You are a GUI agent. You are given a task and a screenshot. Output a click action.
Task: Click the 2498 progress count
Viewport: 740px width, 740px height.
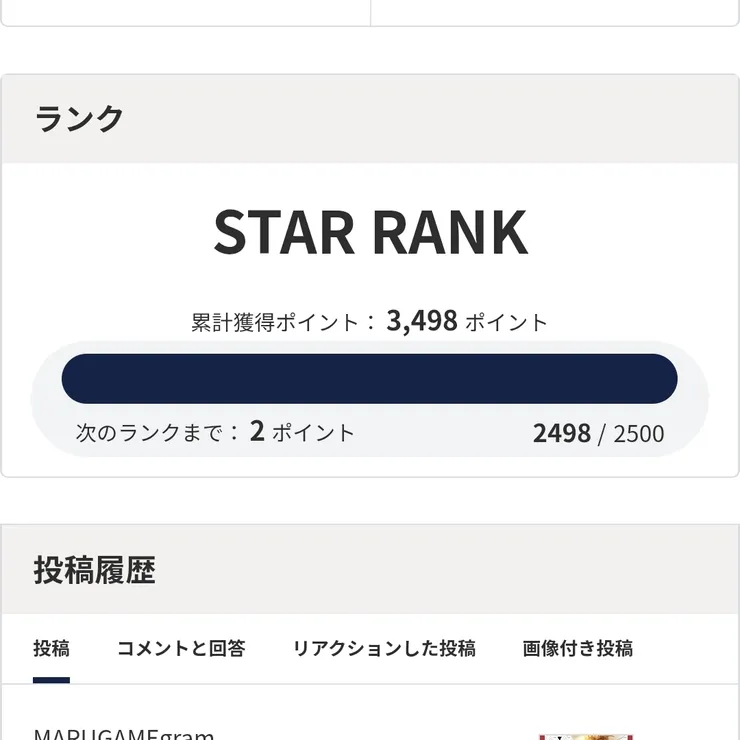(561, 433)
